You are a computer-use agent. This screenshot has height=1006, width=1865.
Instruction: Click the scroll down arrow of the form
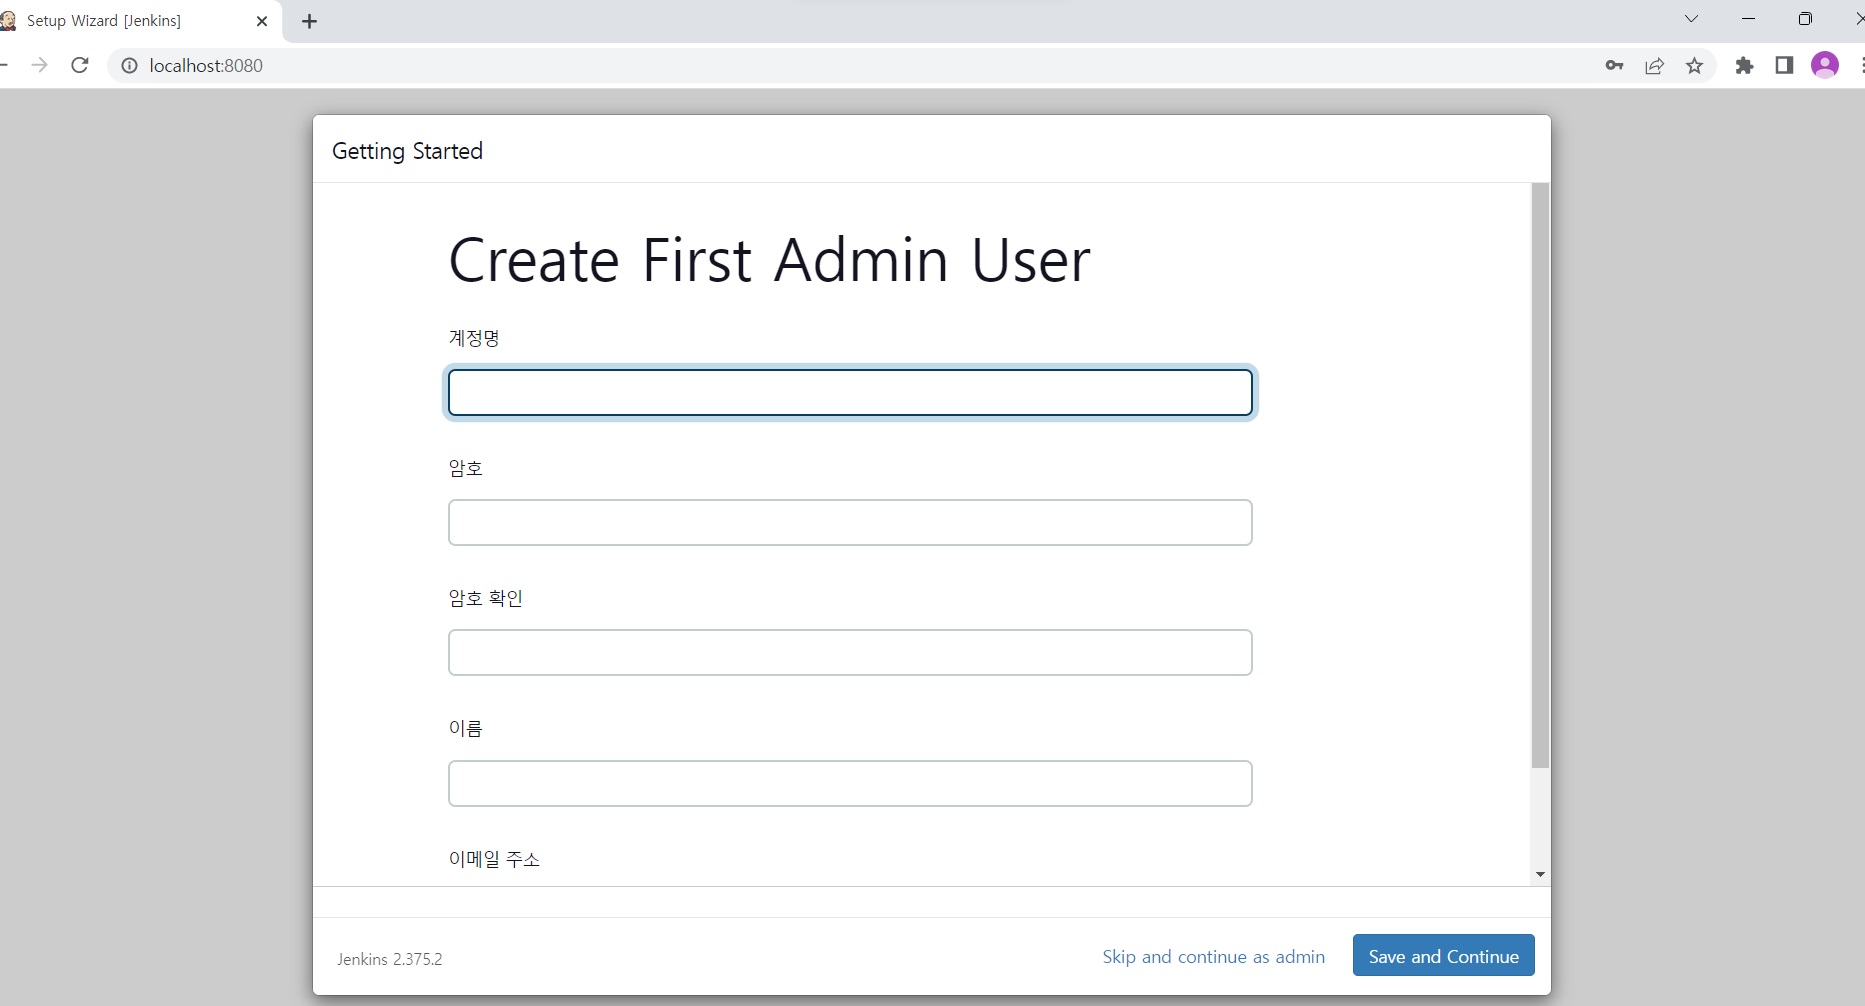[x=1540, y=875]
